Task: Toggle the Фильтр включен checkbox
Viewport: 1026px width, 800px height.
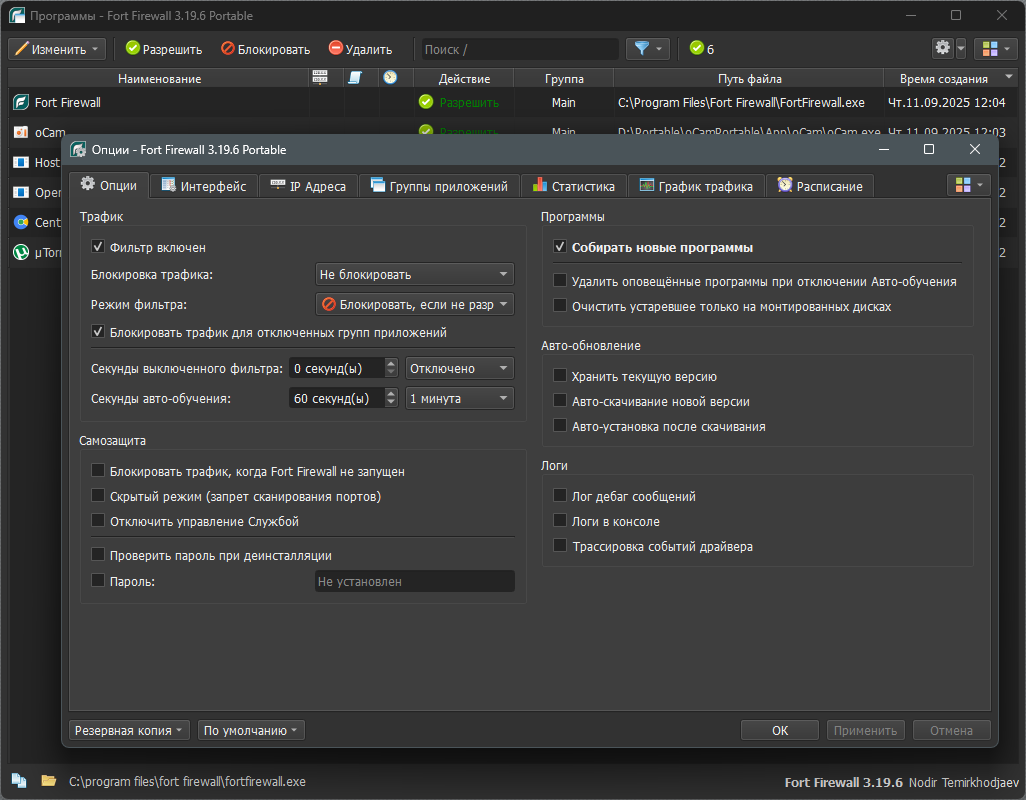Action: click(98, 247)
